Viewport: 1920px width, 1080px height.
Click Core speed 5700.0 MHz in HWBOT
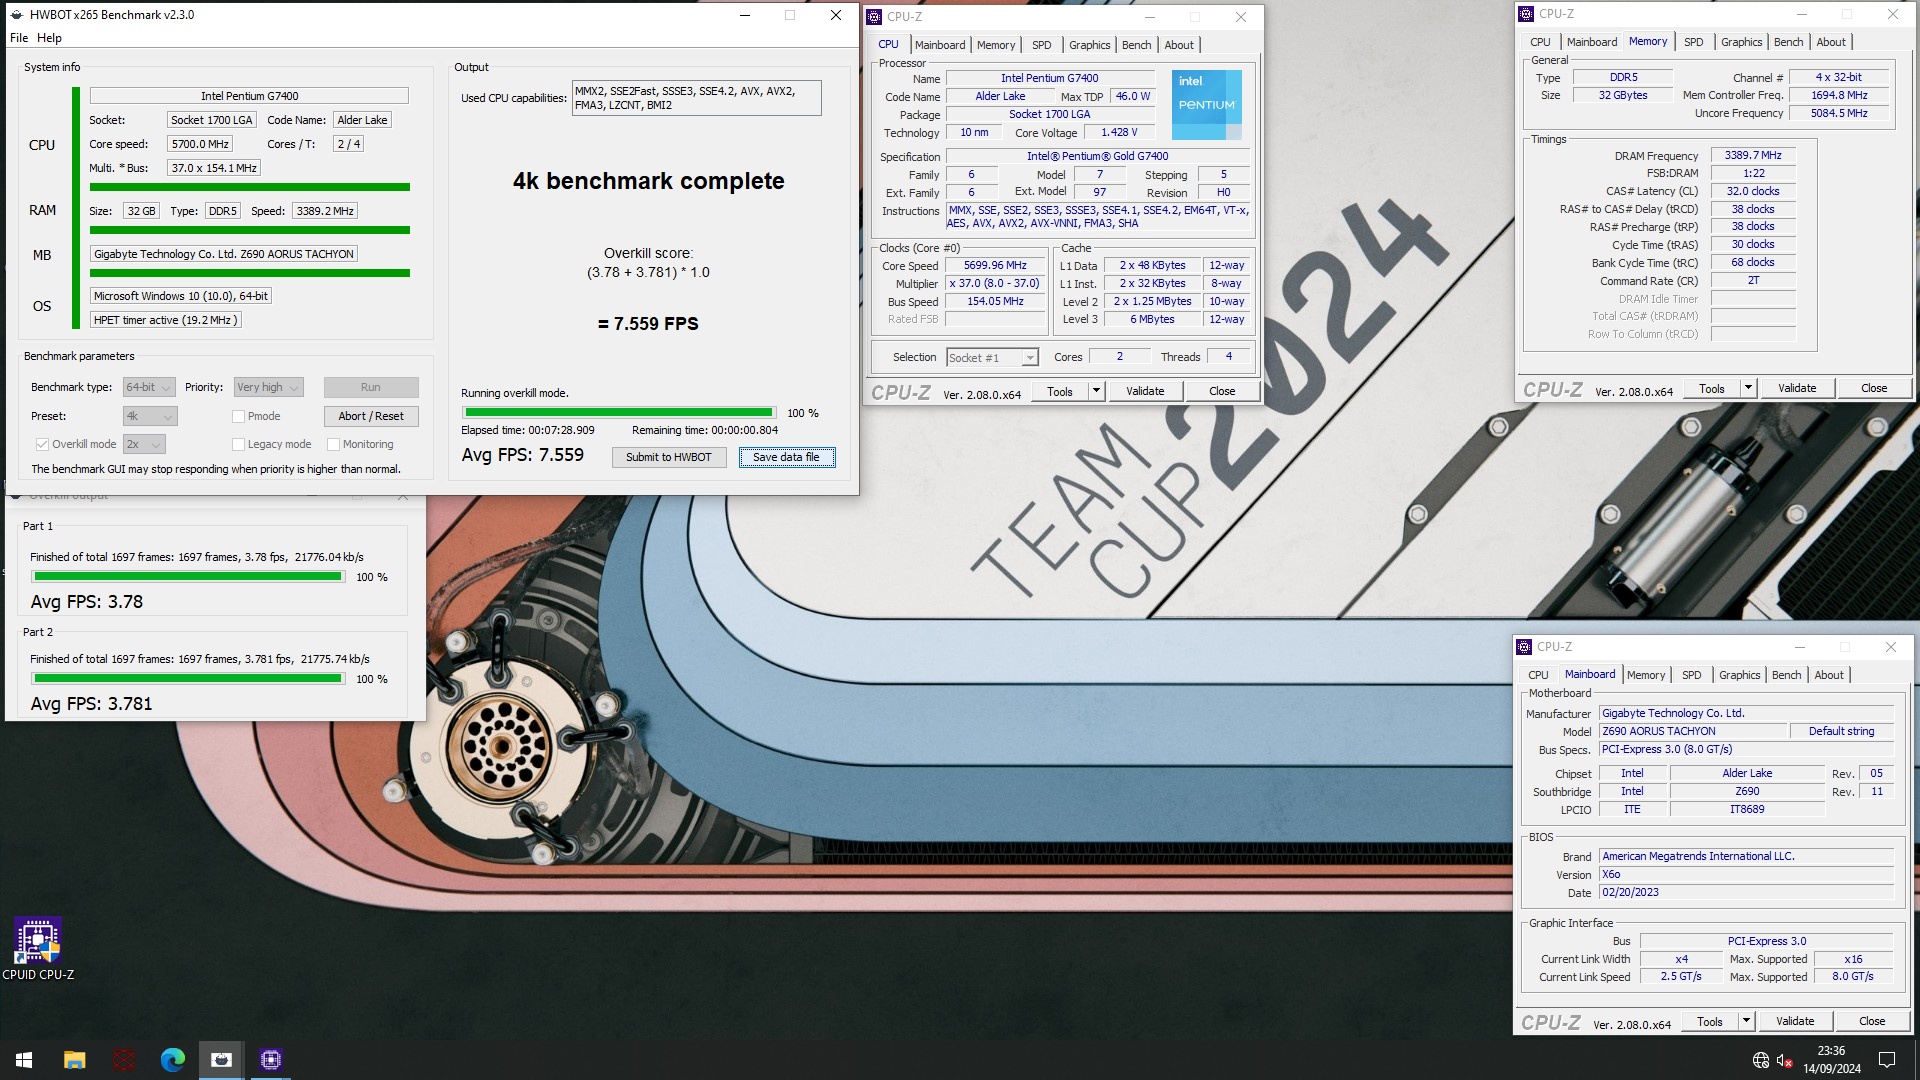click(x=199, y=144)
